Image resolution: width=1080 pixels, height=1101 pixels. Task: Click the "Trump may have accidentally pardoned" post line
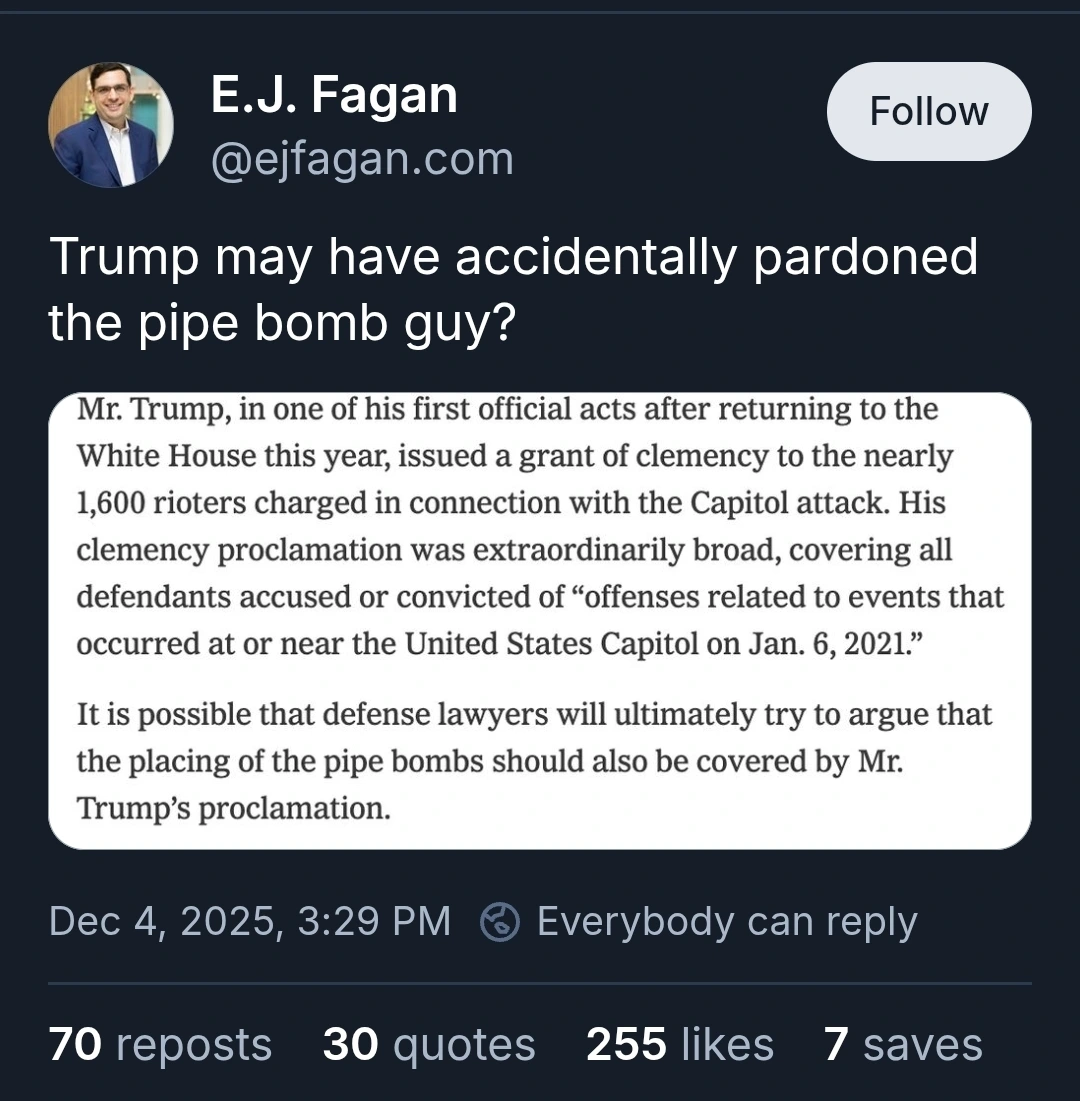513,257
